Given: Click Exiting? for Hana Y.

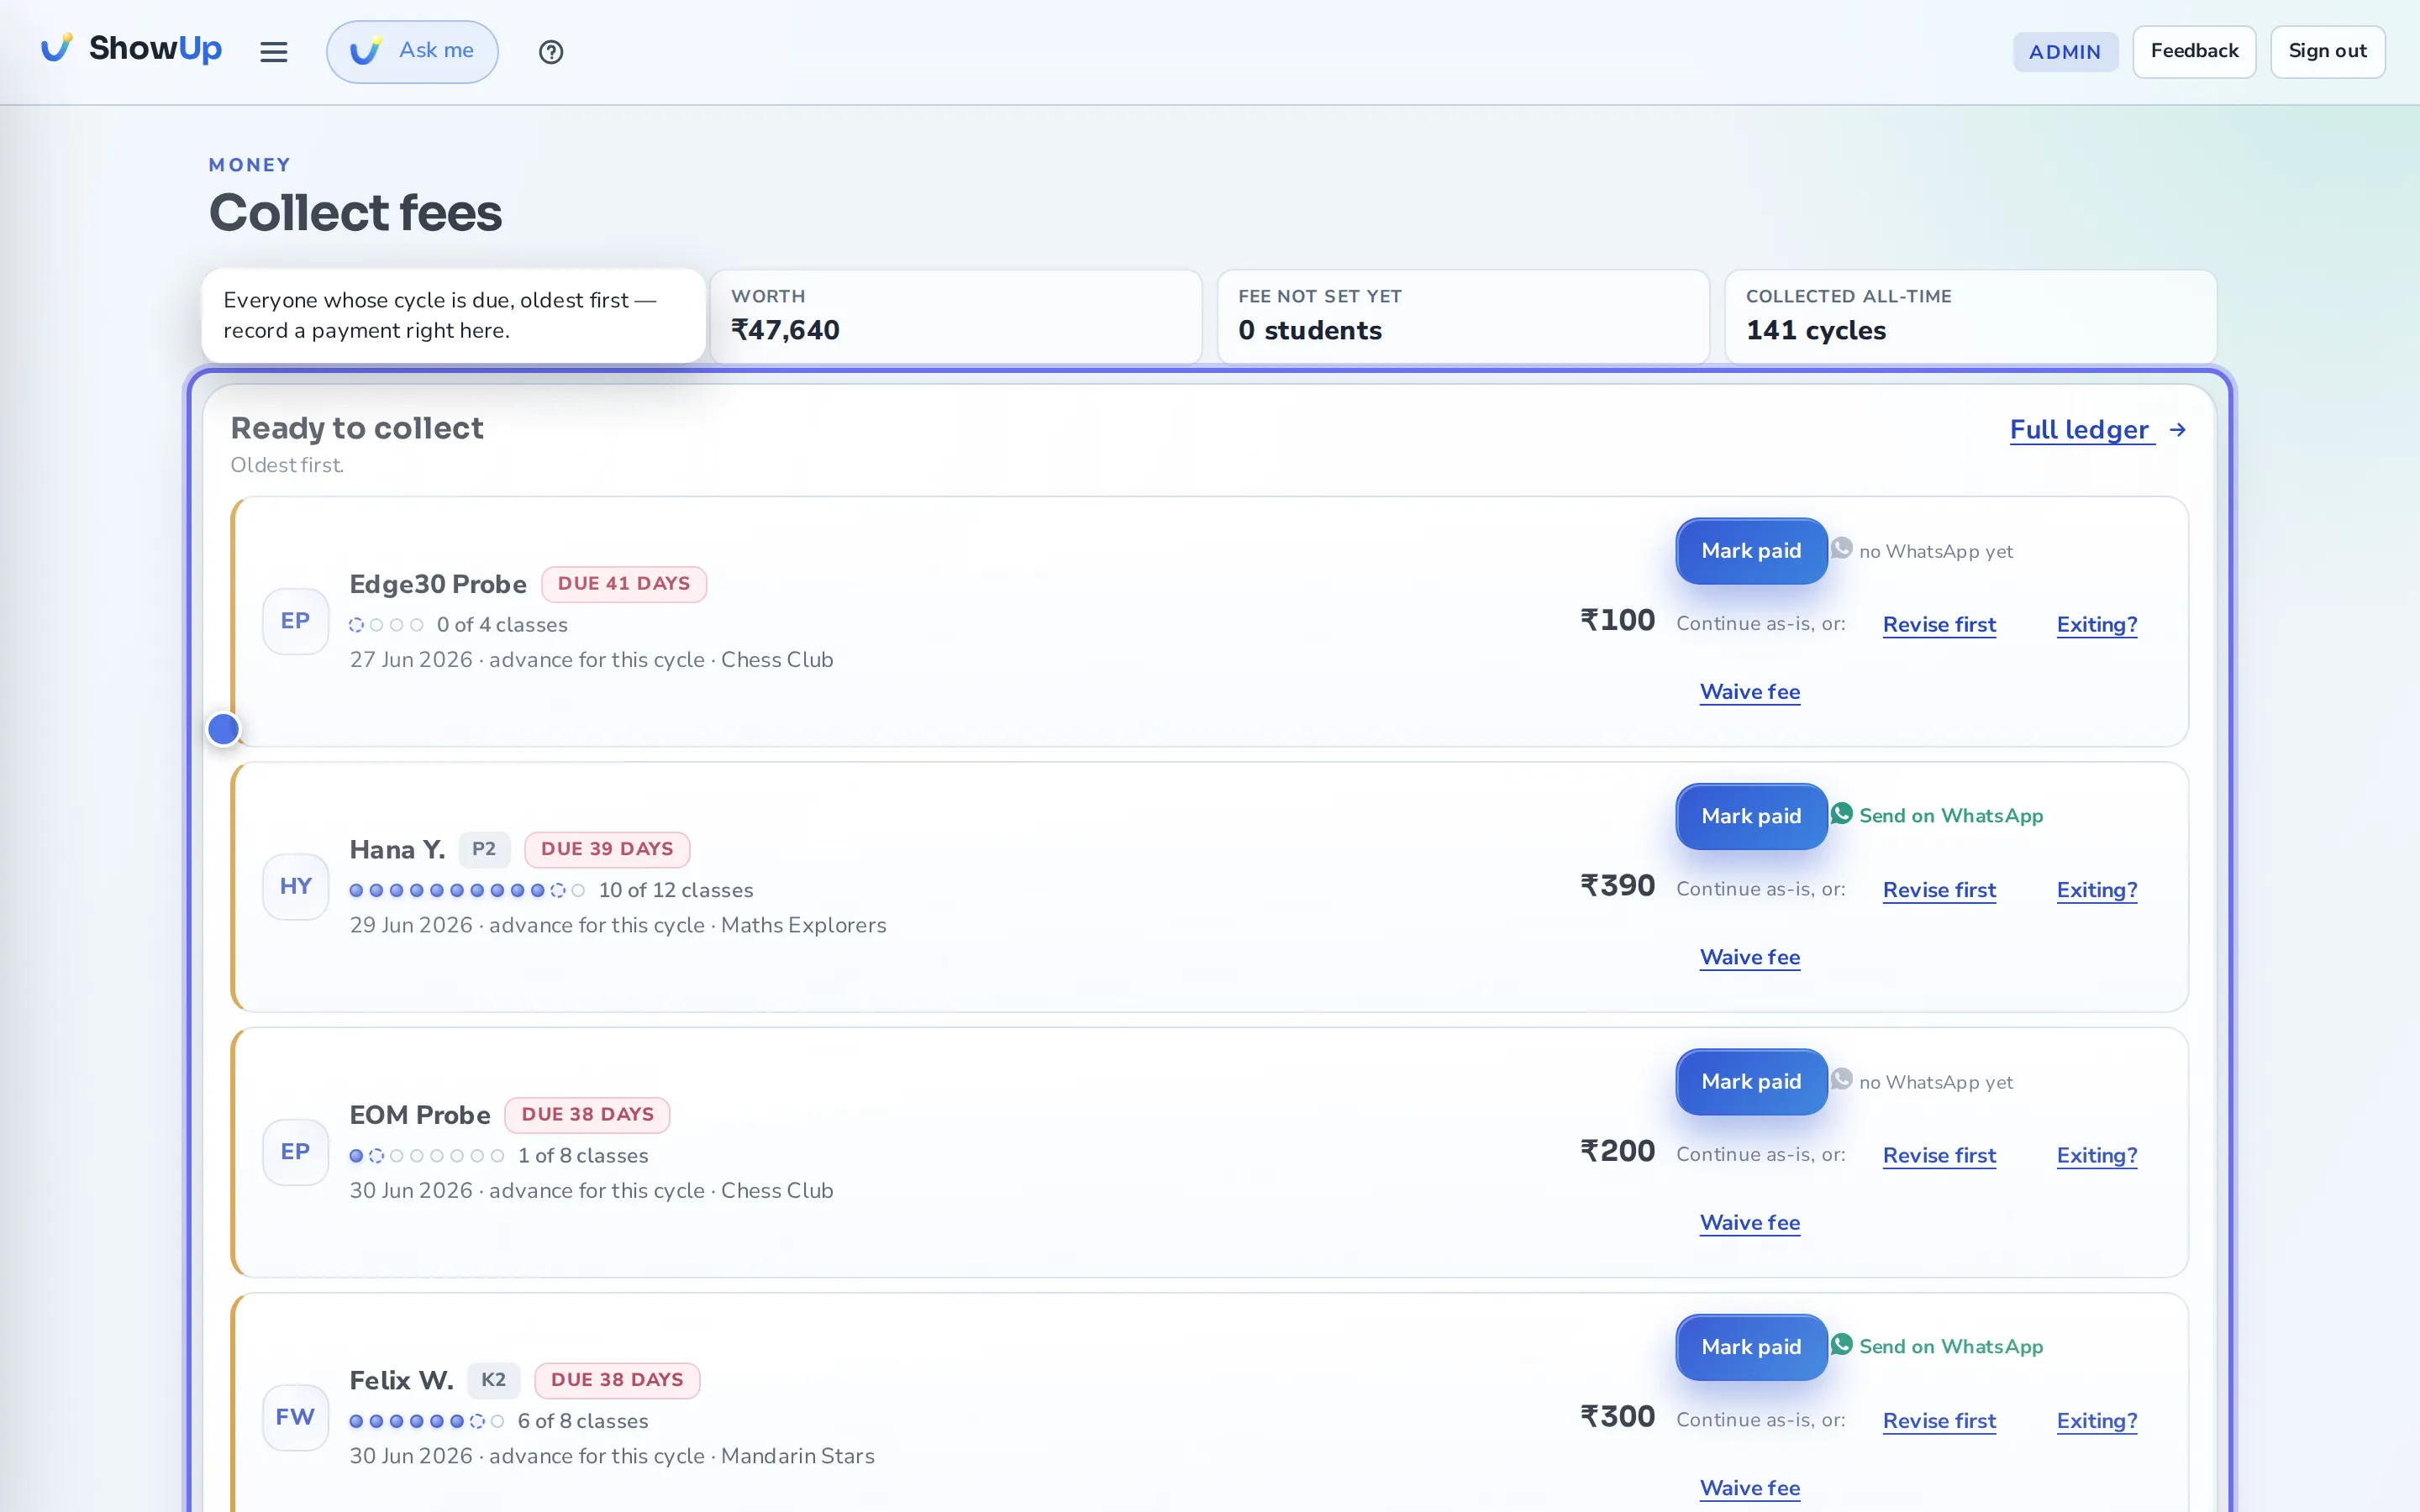Looking at the screenshot, I should (x=2097, y=890).
